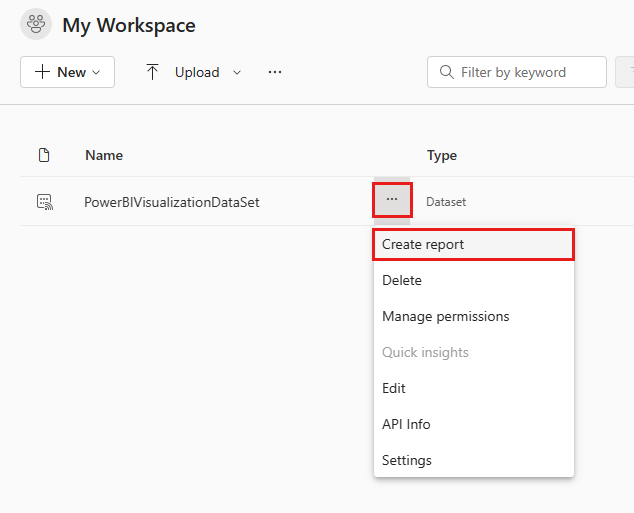
Task: Select Edit in the context menu
Action: (x=394, y=388)
